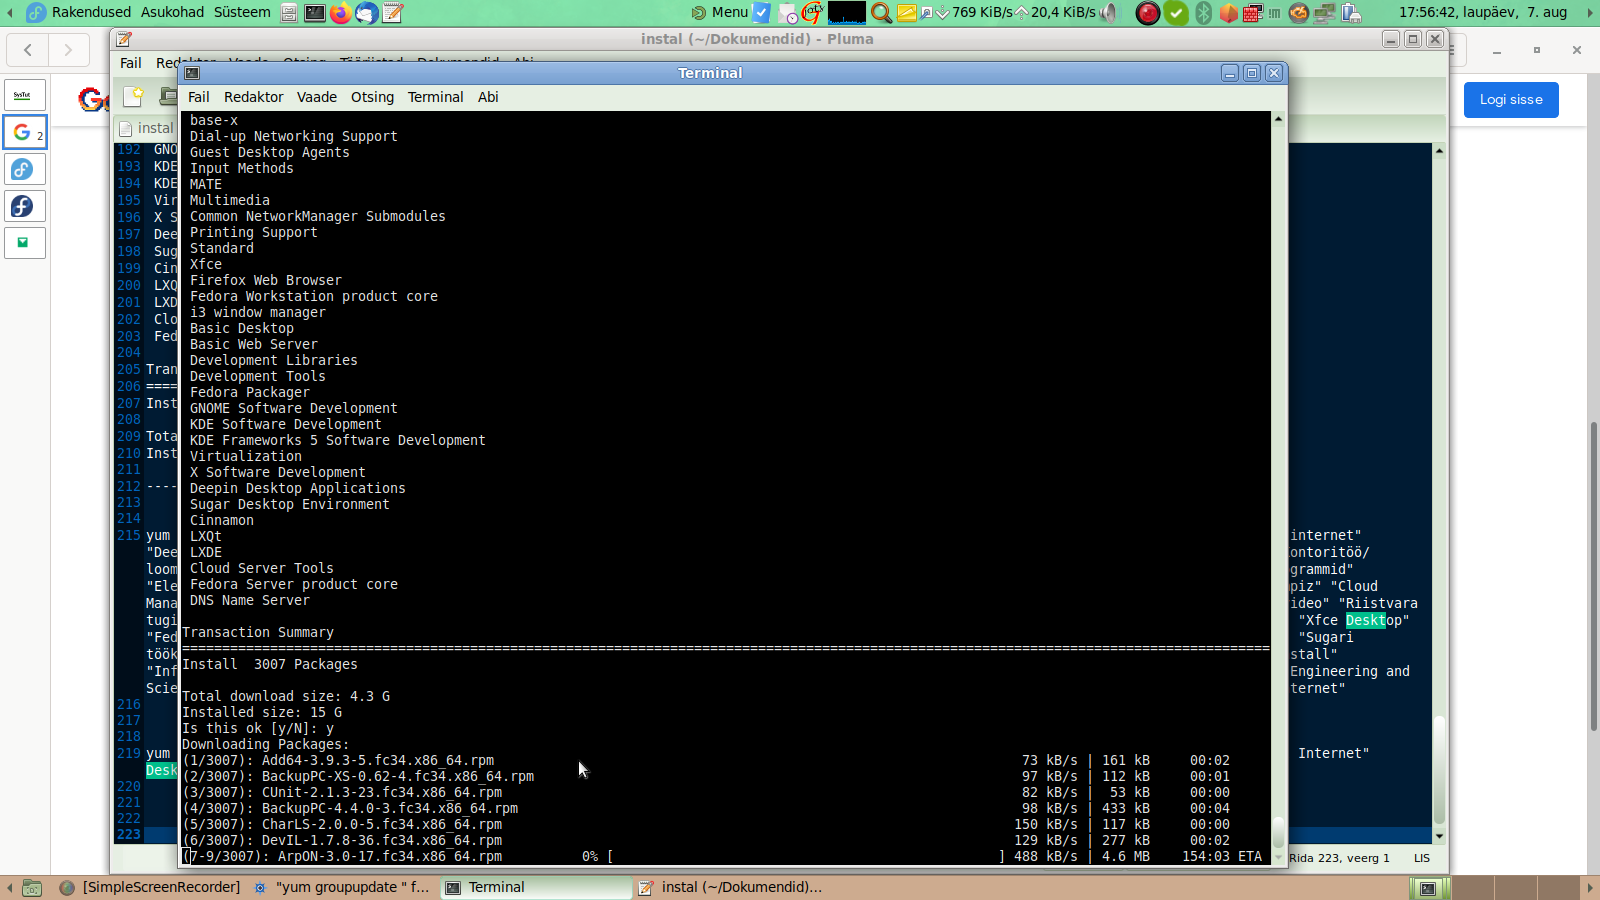Launch the Pluma text editor panel launcher

393,12
